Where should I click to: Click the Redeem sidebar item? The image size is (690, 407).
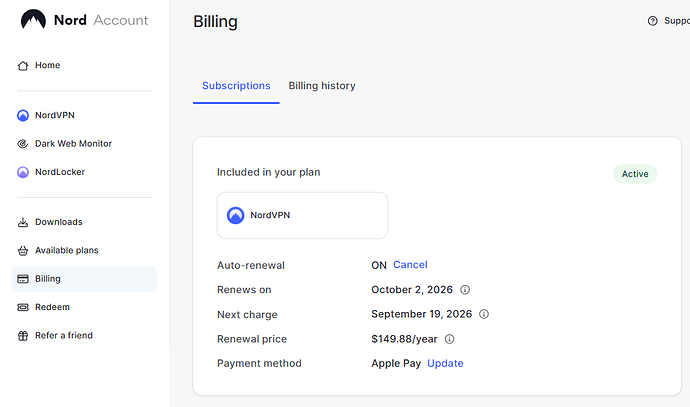[52, 307]
